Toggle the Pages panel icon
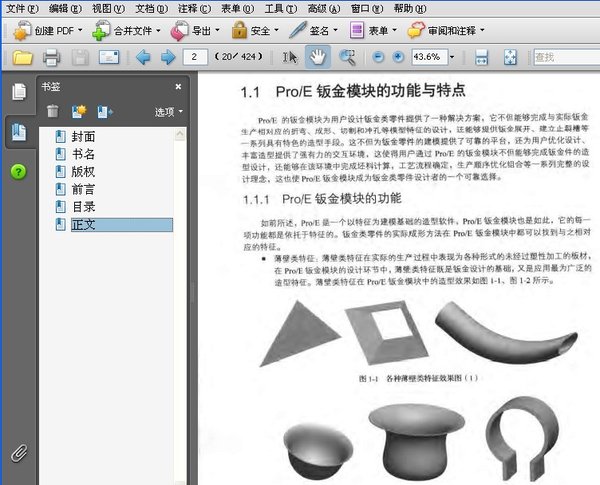This screenshot has height=485, width=600. (19, 92)
